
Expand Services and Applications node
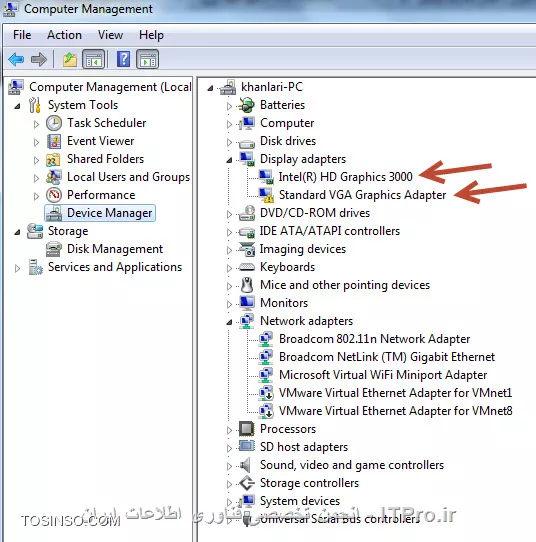(17, 268)
